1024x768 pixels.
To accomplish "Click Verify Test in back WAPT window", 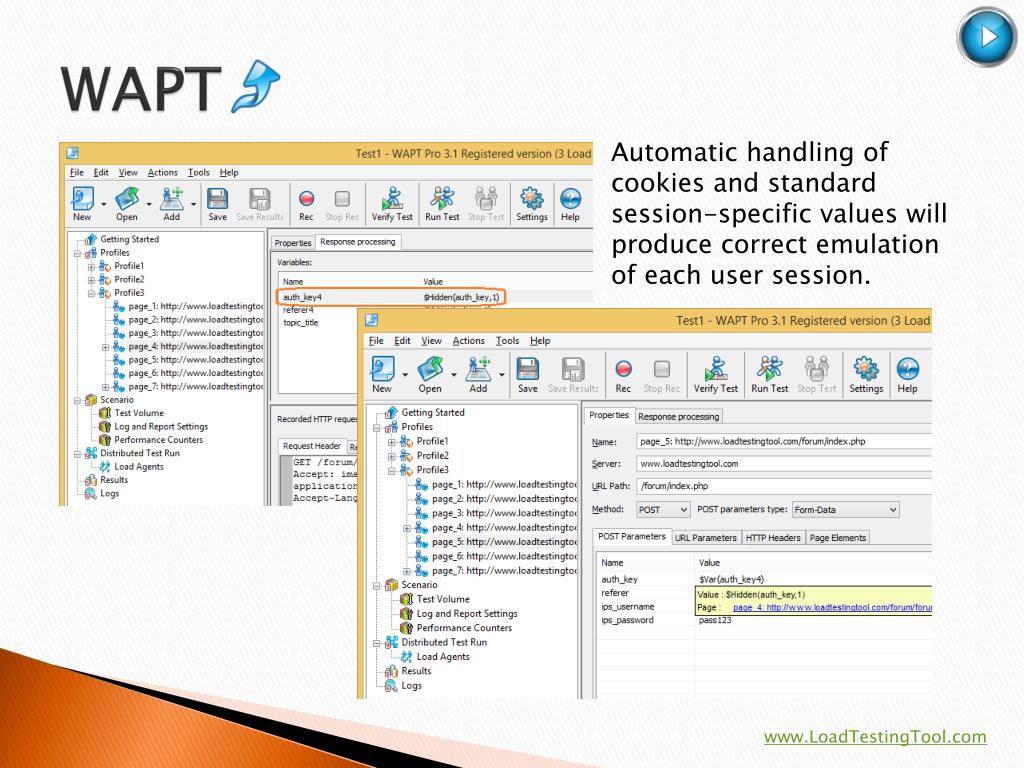I will [392, 204].
